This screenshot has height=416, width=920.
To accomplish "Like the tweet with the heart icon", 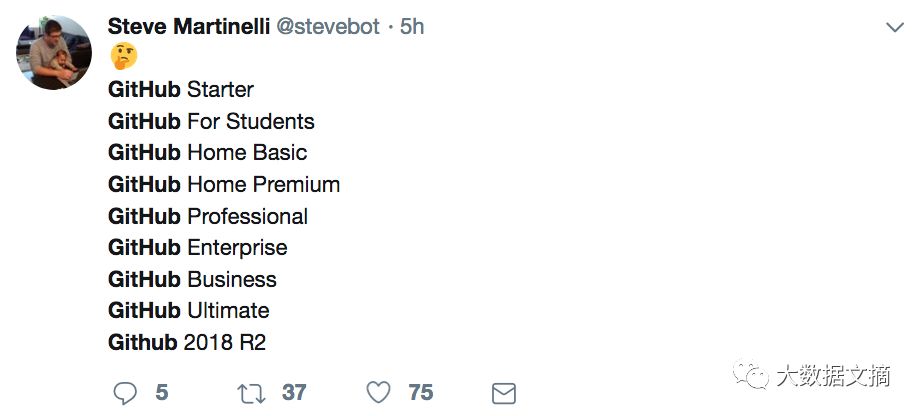I will (x=378, y=393).
